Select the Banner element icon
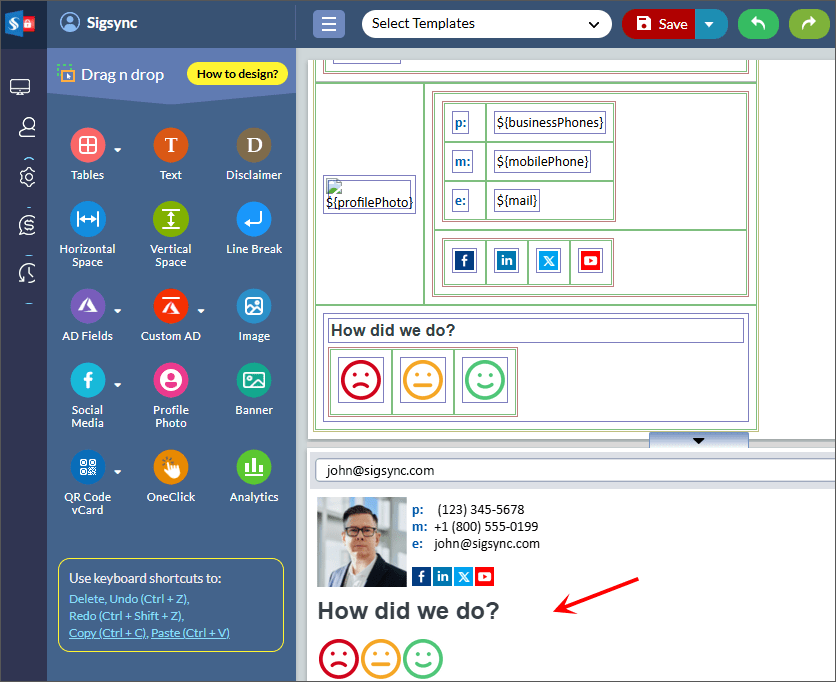 (x=254, y=381)
